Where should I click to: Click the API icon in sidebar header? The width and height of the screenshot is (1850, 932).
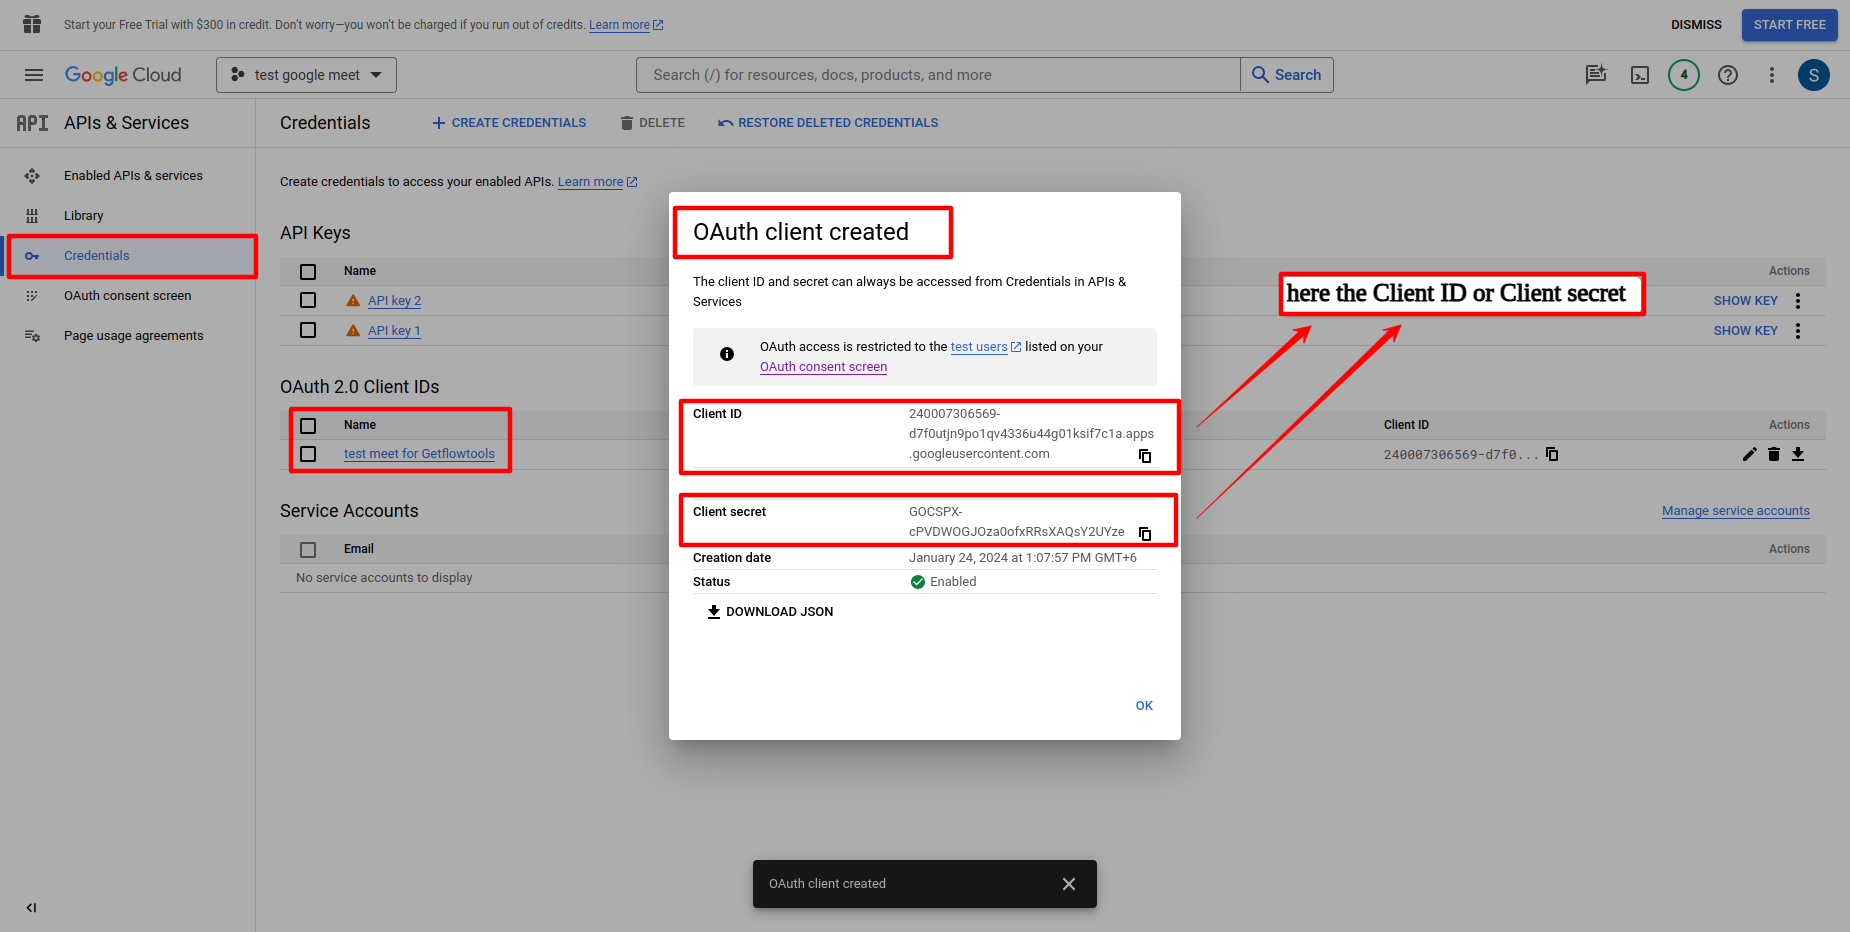[32, 123]
